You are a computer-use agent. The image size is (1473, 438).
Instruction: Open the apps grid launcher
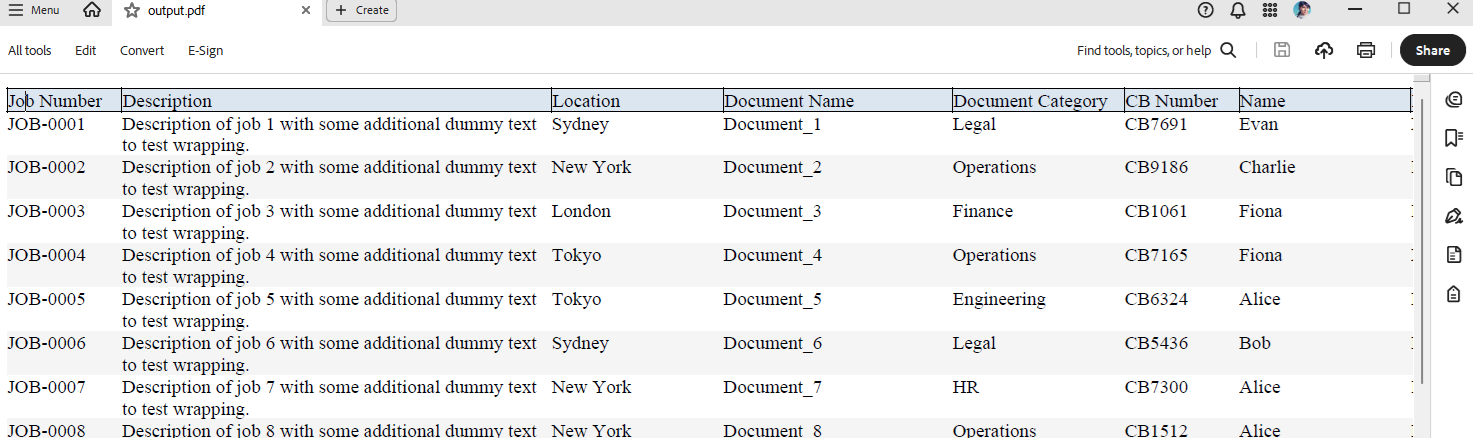1270,10
